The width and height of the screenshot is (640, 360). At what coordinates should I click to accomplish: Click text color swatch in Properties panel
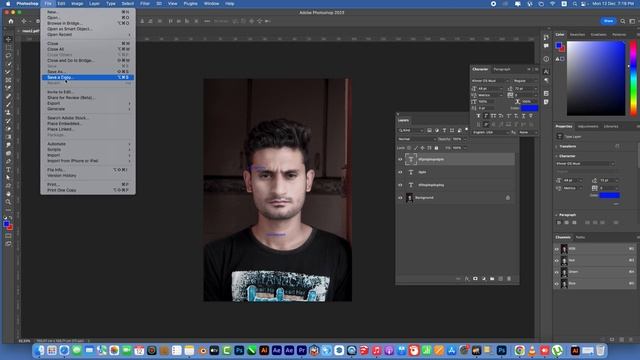click(609, 196)
